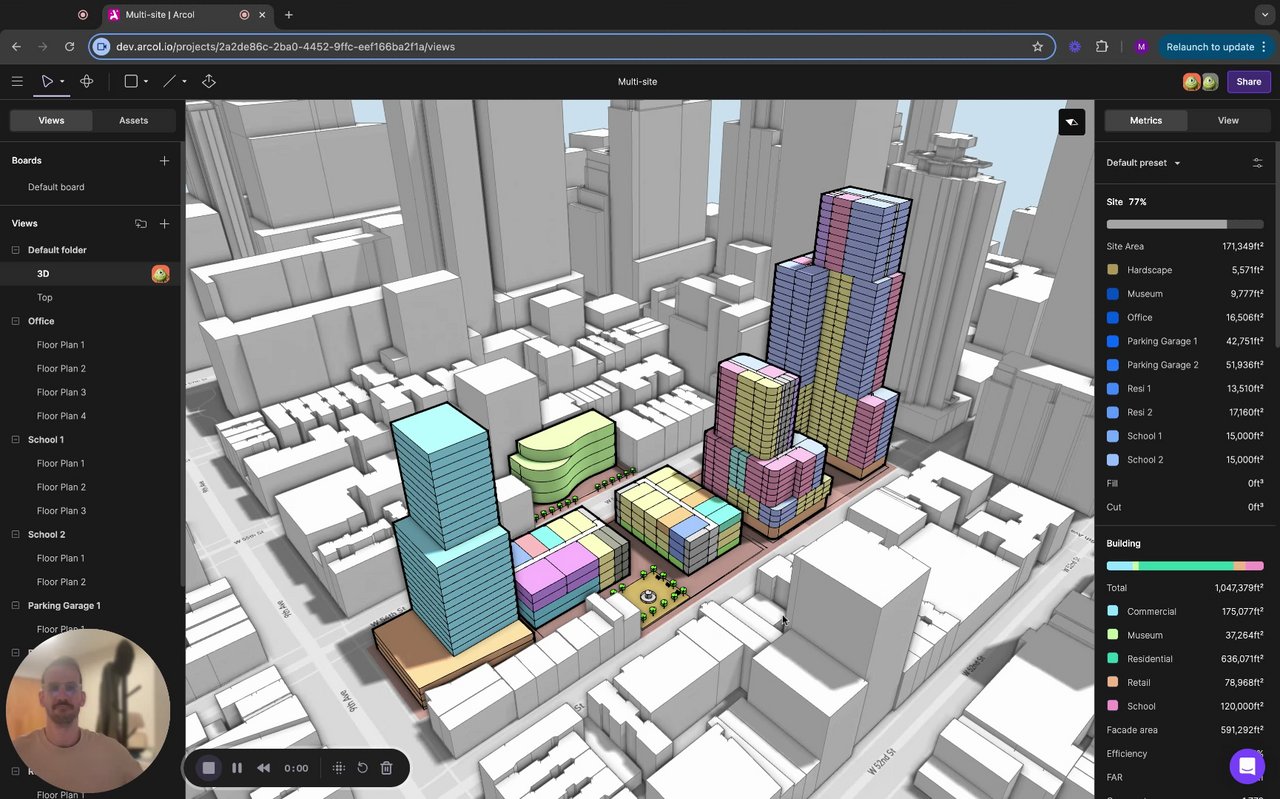Image resolution: width=1280 pixels, height=799 pixels.
Task: Collapse the School 1 folder
Action: click(x=16, y=440)
